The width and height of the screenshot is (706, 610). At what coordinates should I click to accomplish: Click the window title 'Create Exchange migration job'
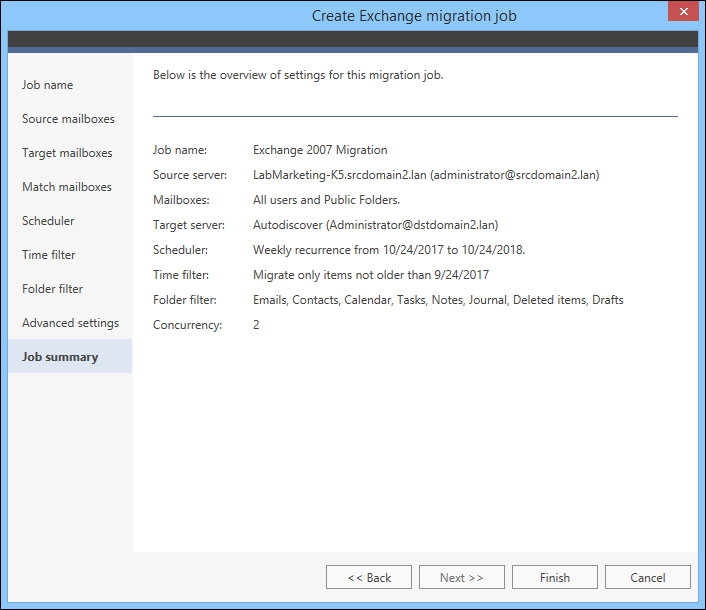414,16
